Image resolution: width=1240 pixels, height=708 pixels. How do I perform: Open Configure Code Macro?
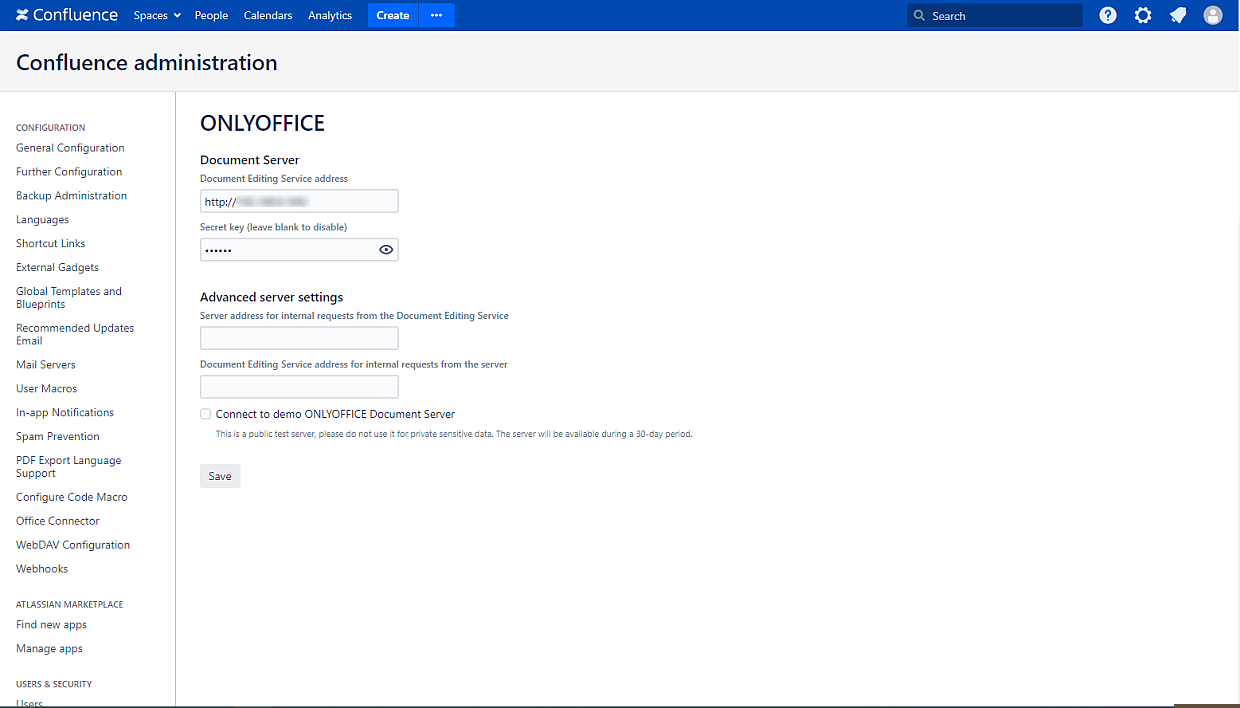(x=72, y=497)
